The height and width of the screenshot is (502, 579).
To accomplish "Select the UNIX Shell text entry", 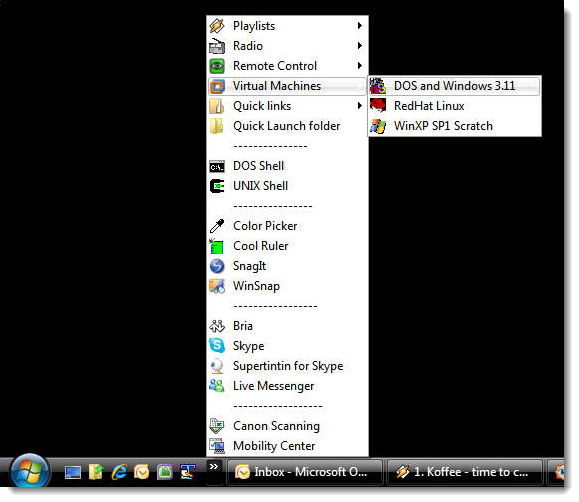I will [x=260, y=186].
